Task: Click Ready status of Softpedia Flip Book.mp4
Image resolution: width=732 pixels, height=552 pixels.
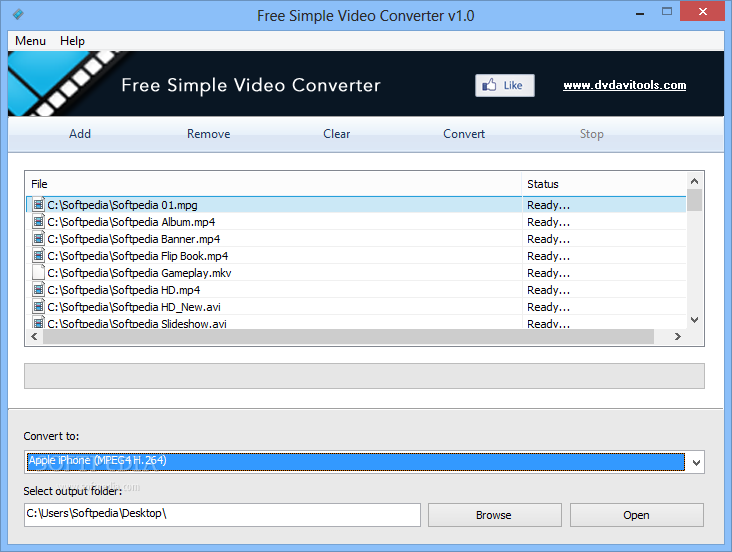Action: coord(549,256)
